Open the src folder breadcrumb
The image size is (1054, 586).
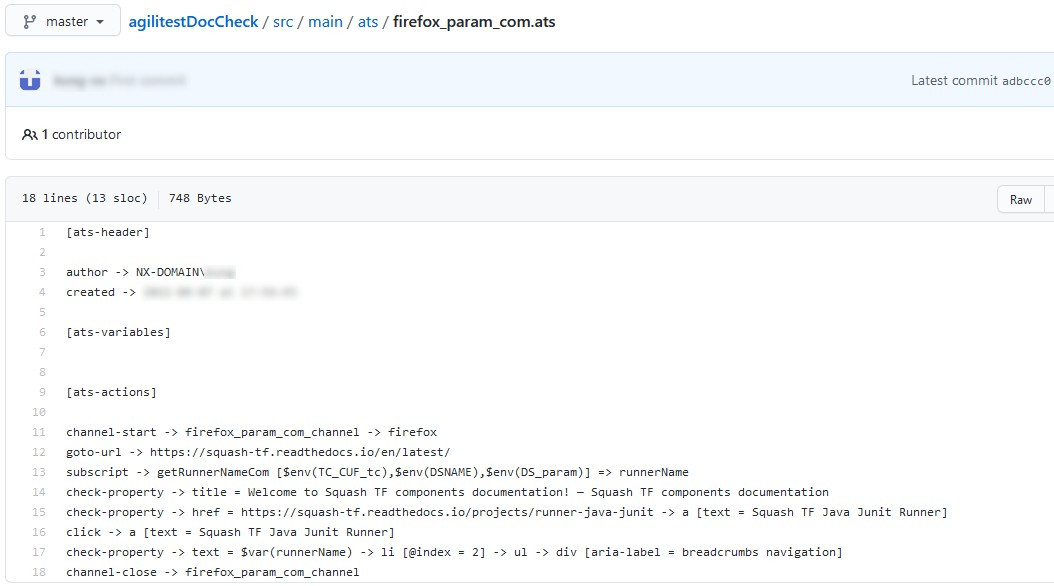click(283, 20)
